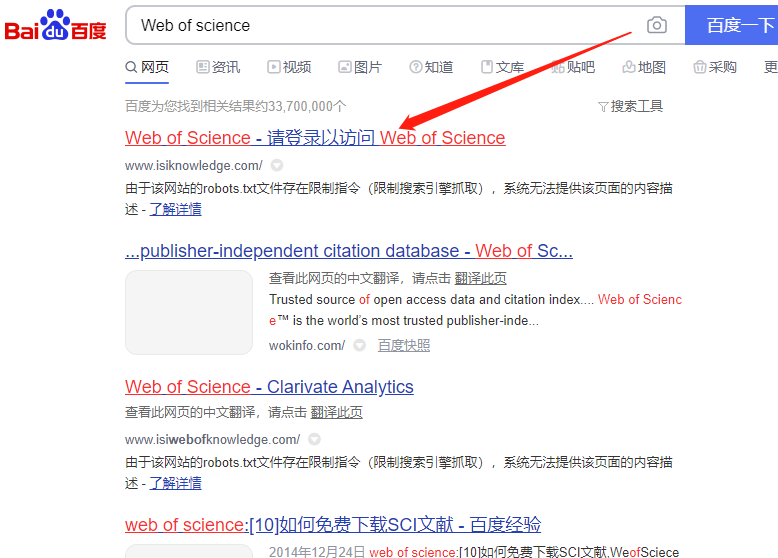Click www.isiknowledge.com/ URL text
This screenshot has width=778, height=558.
[x=194, y=166]
